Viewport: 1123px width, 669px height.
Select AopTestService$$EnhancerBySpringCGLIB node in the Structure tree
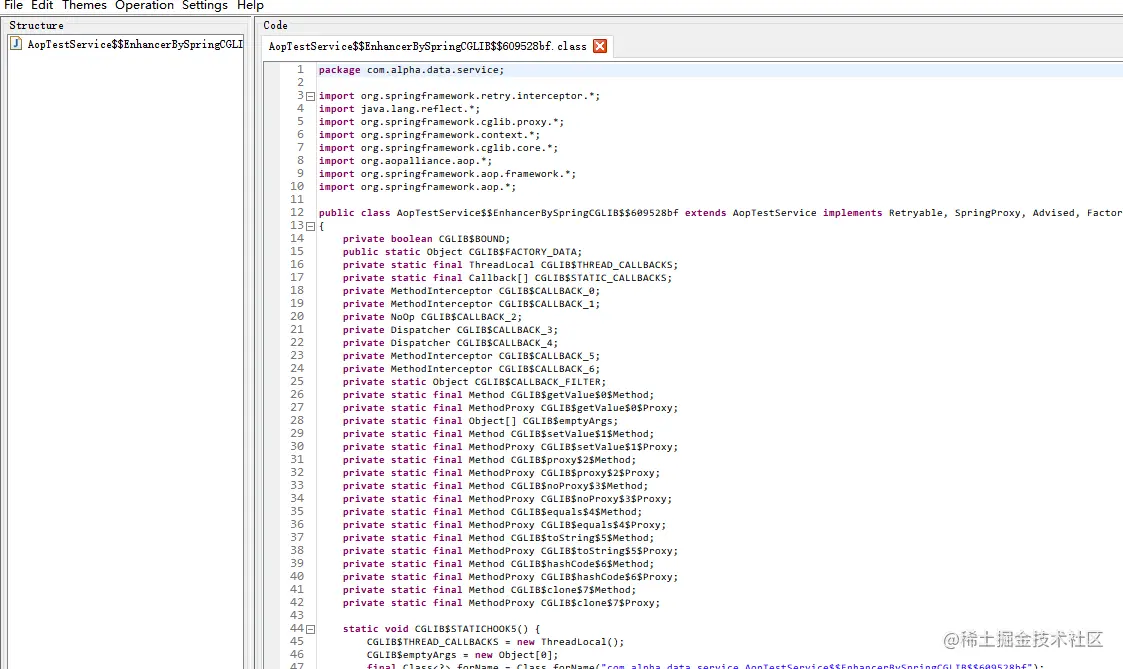[x=135, y=44]
